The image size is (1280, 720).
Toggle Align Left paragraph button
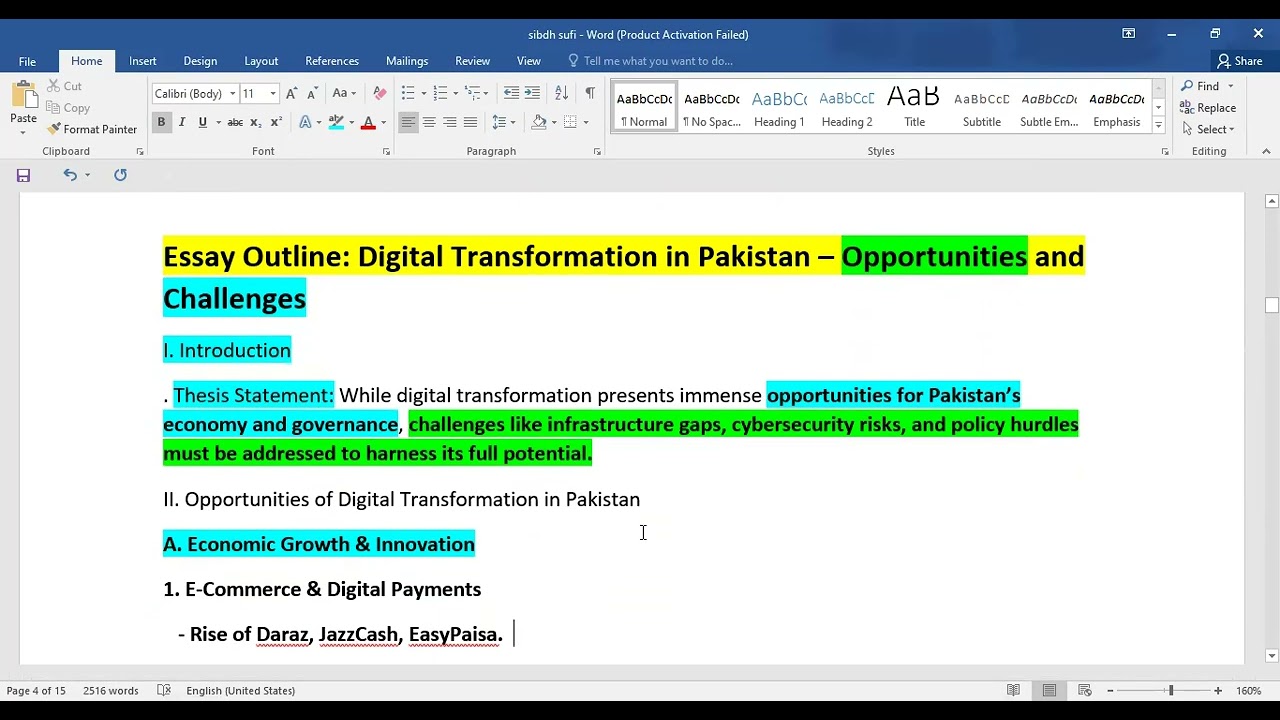408,122
